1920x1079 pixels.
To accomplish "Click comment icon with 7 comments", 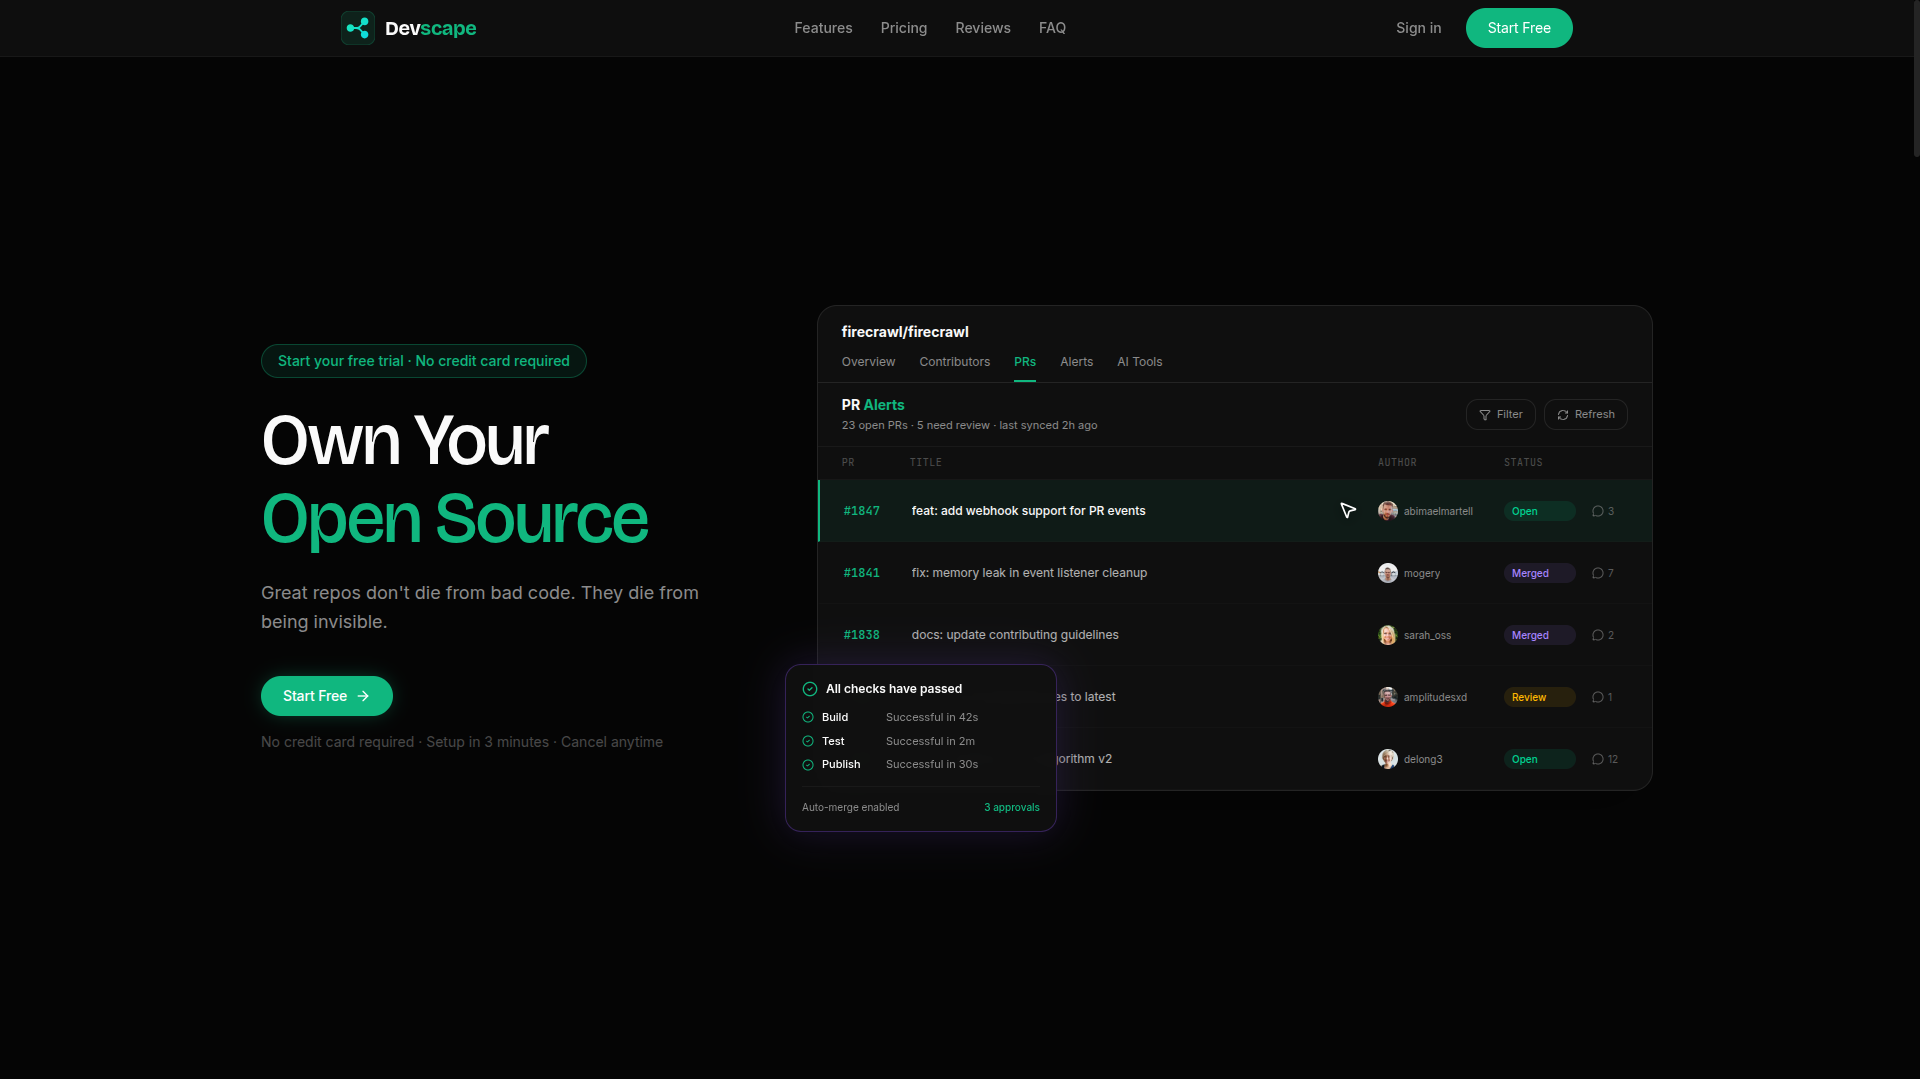I will tap(1598, 573).
